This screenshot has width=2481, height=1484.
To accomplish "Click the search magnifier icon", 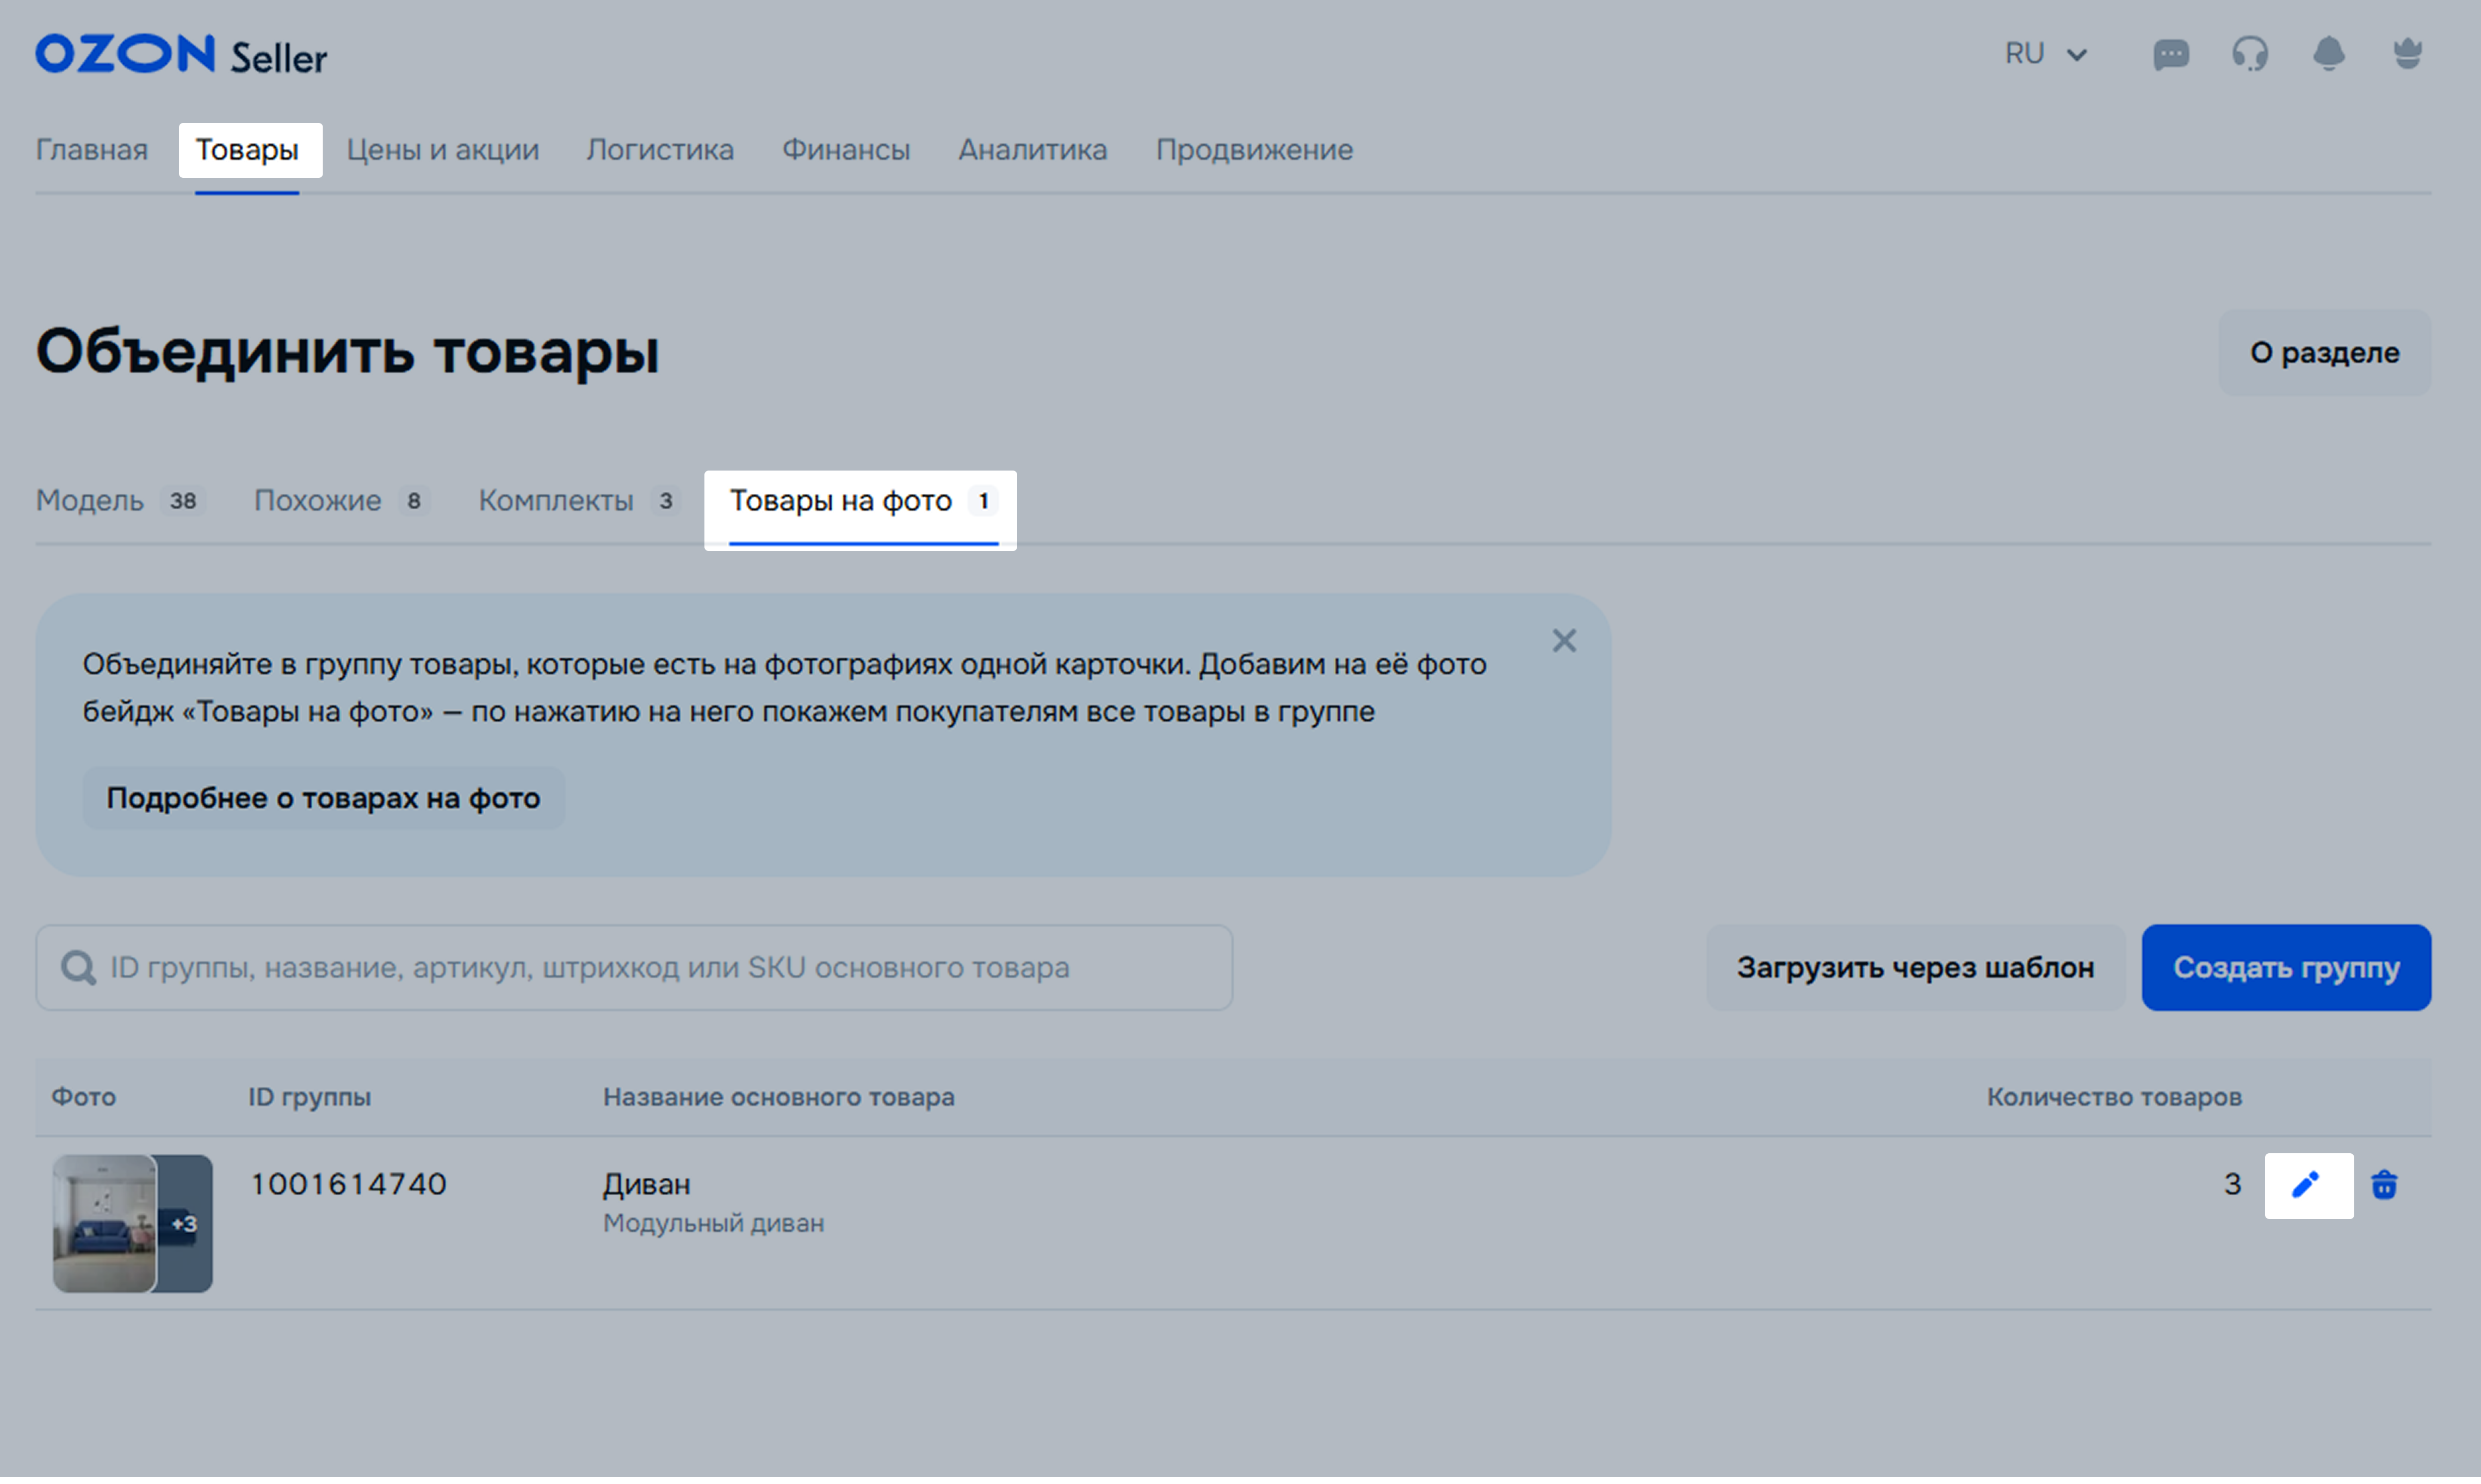I will [78, 968].
